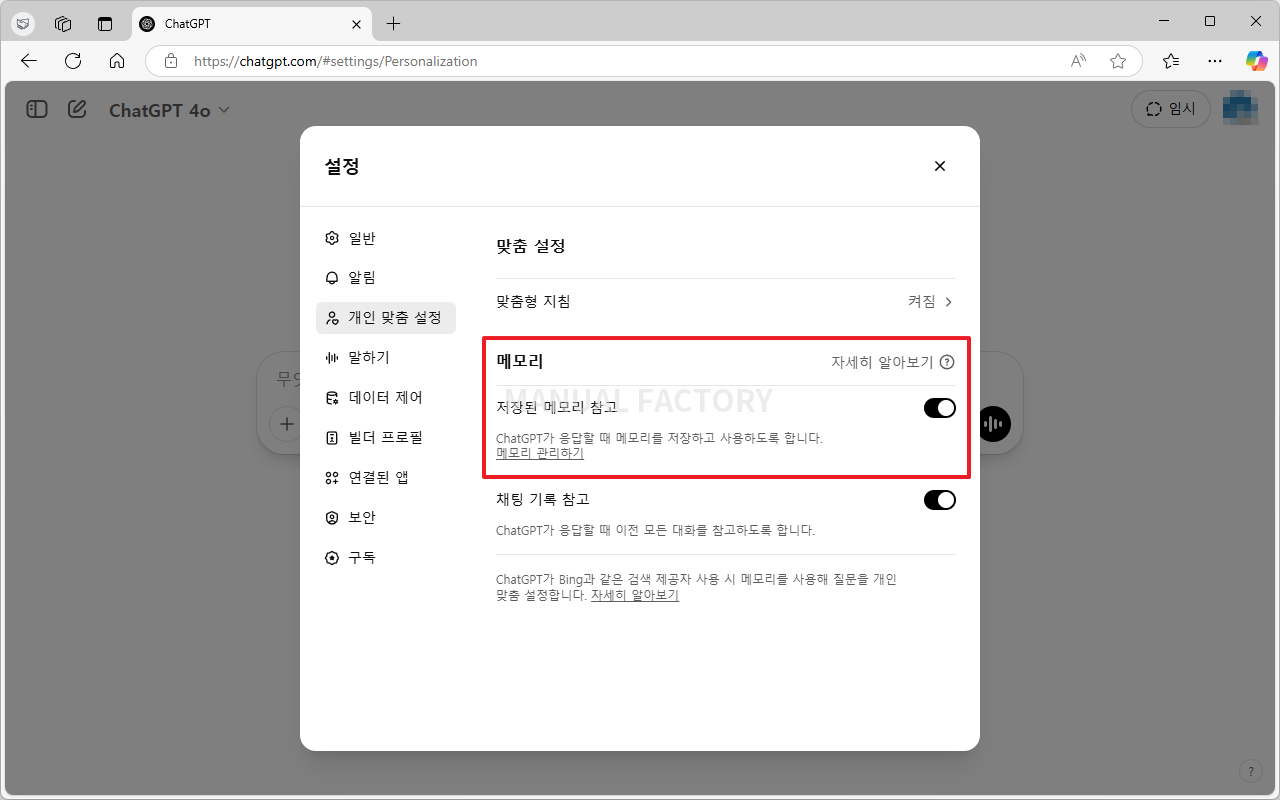The height and width of the screenshot is (800, 1280).
Task: Click the 임시 temporary chat button
Action: coord(1171,109)
